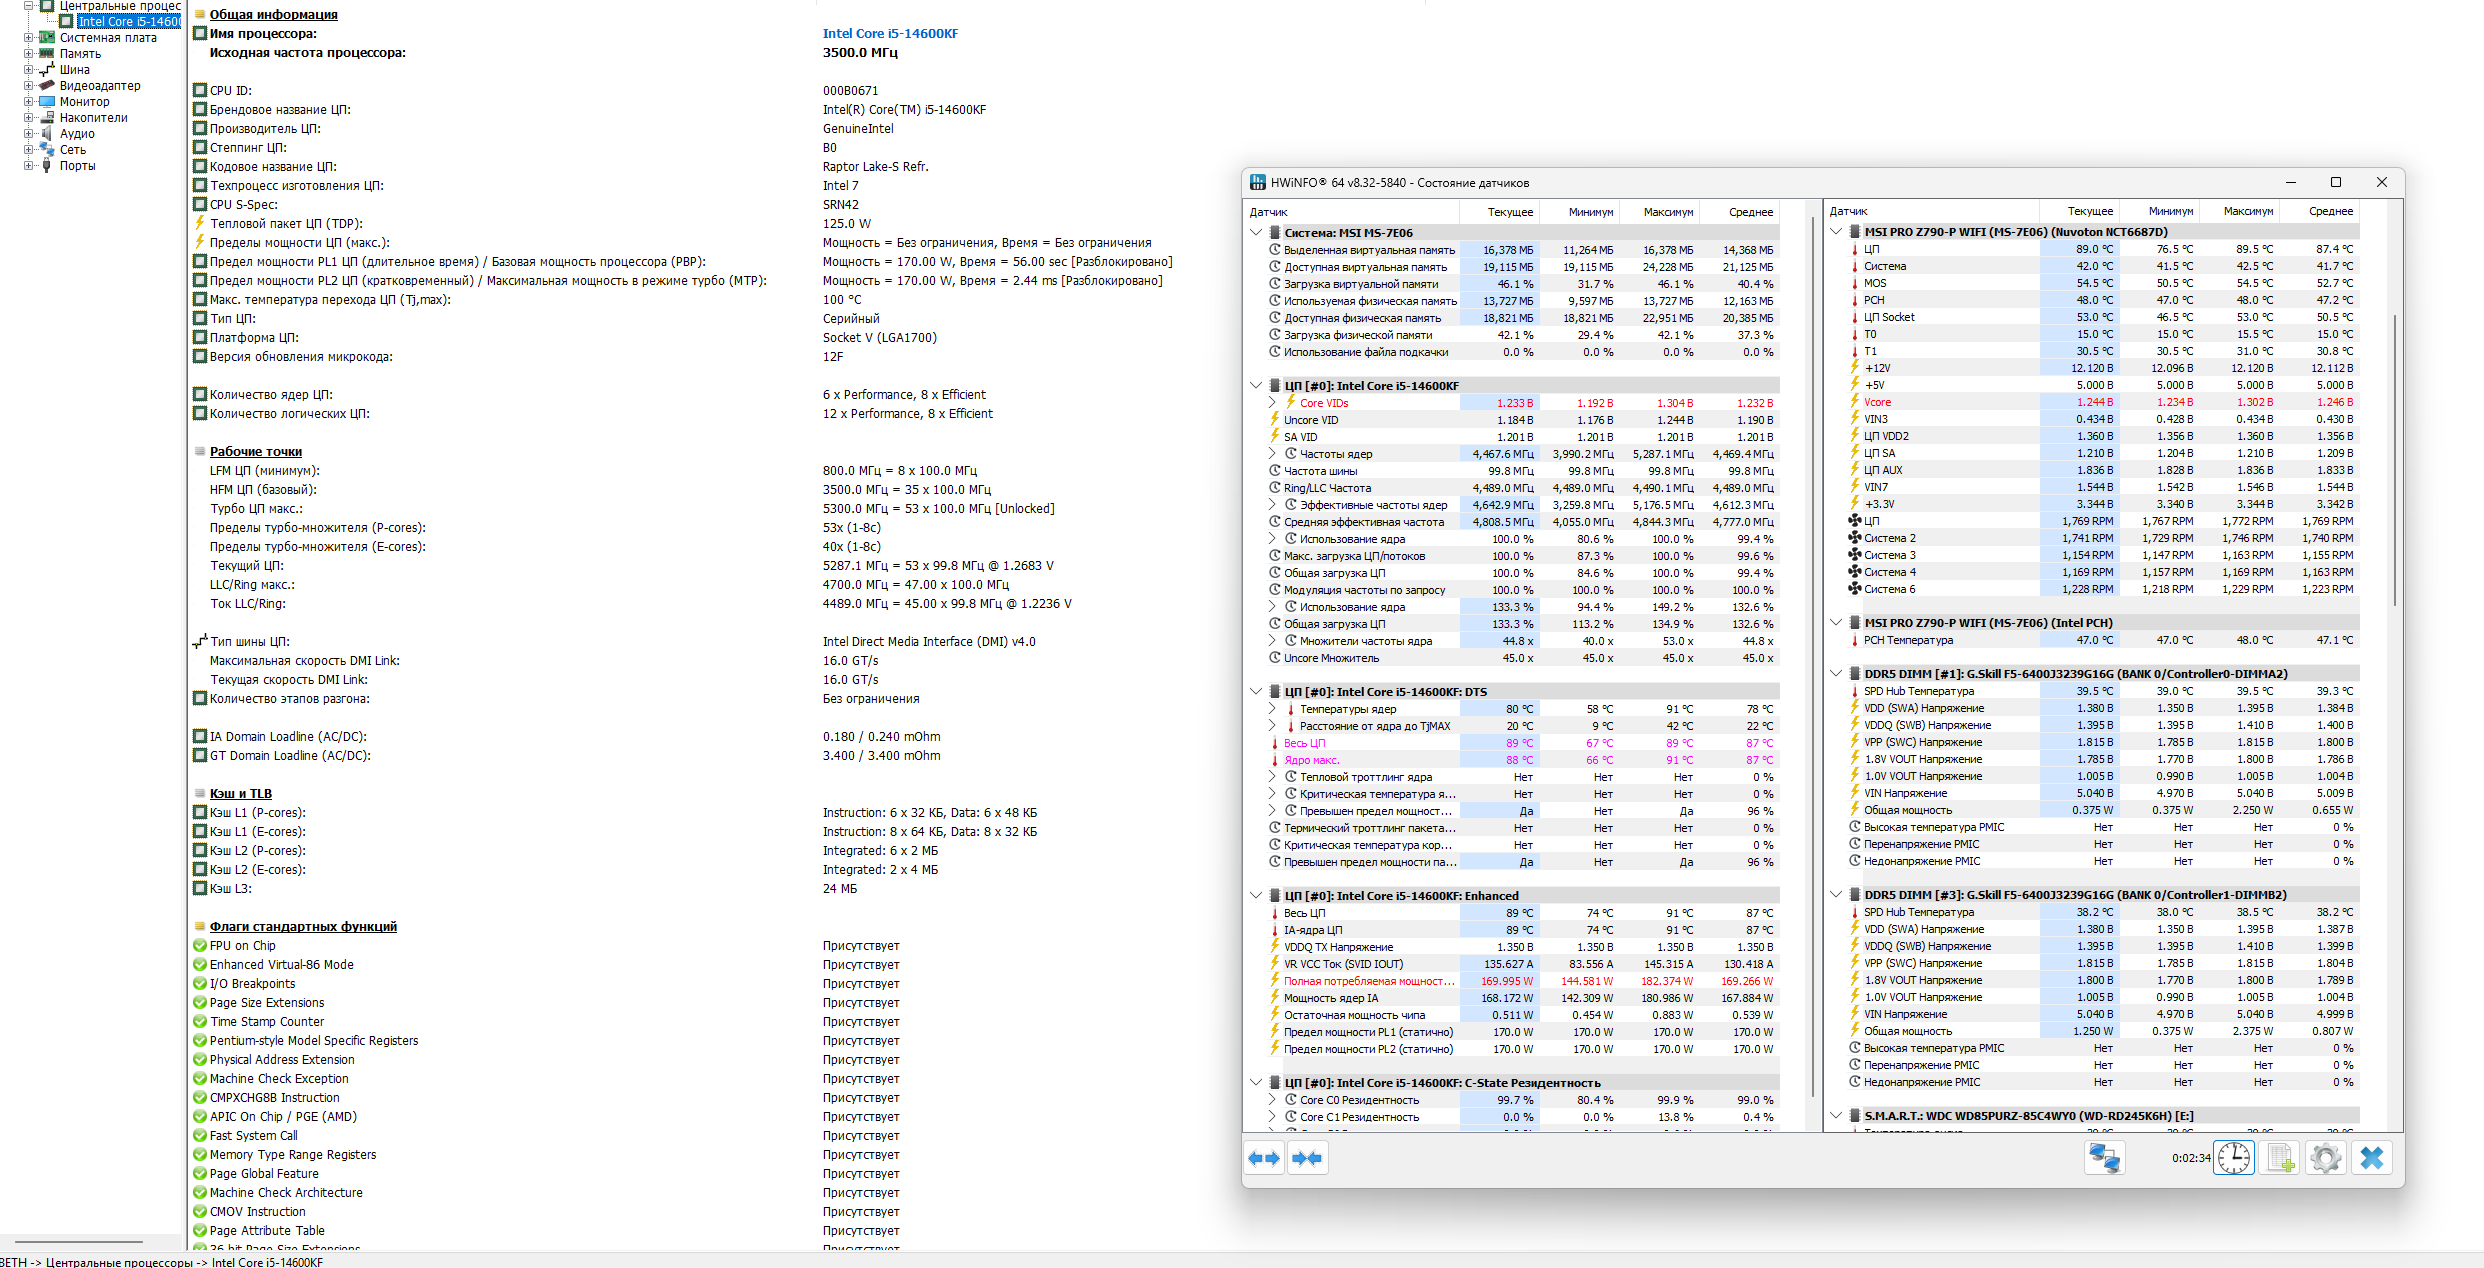This screenshot has width=2484, height=1268.
Task: Collapse the Система: MSI MS-7E06 sensor group
Action: [x=1256, y=232]
